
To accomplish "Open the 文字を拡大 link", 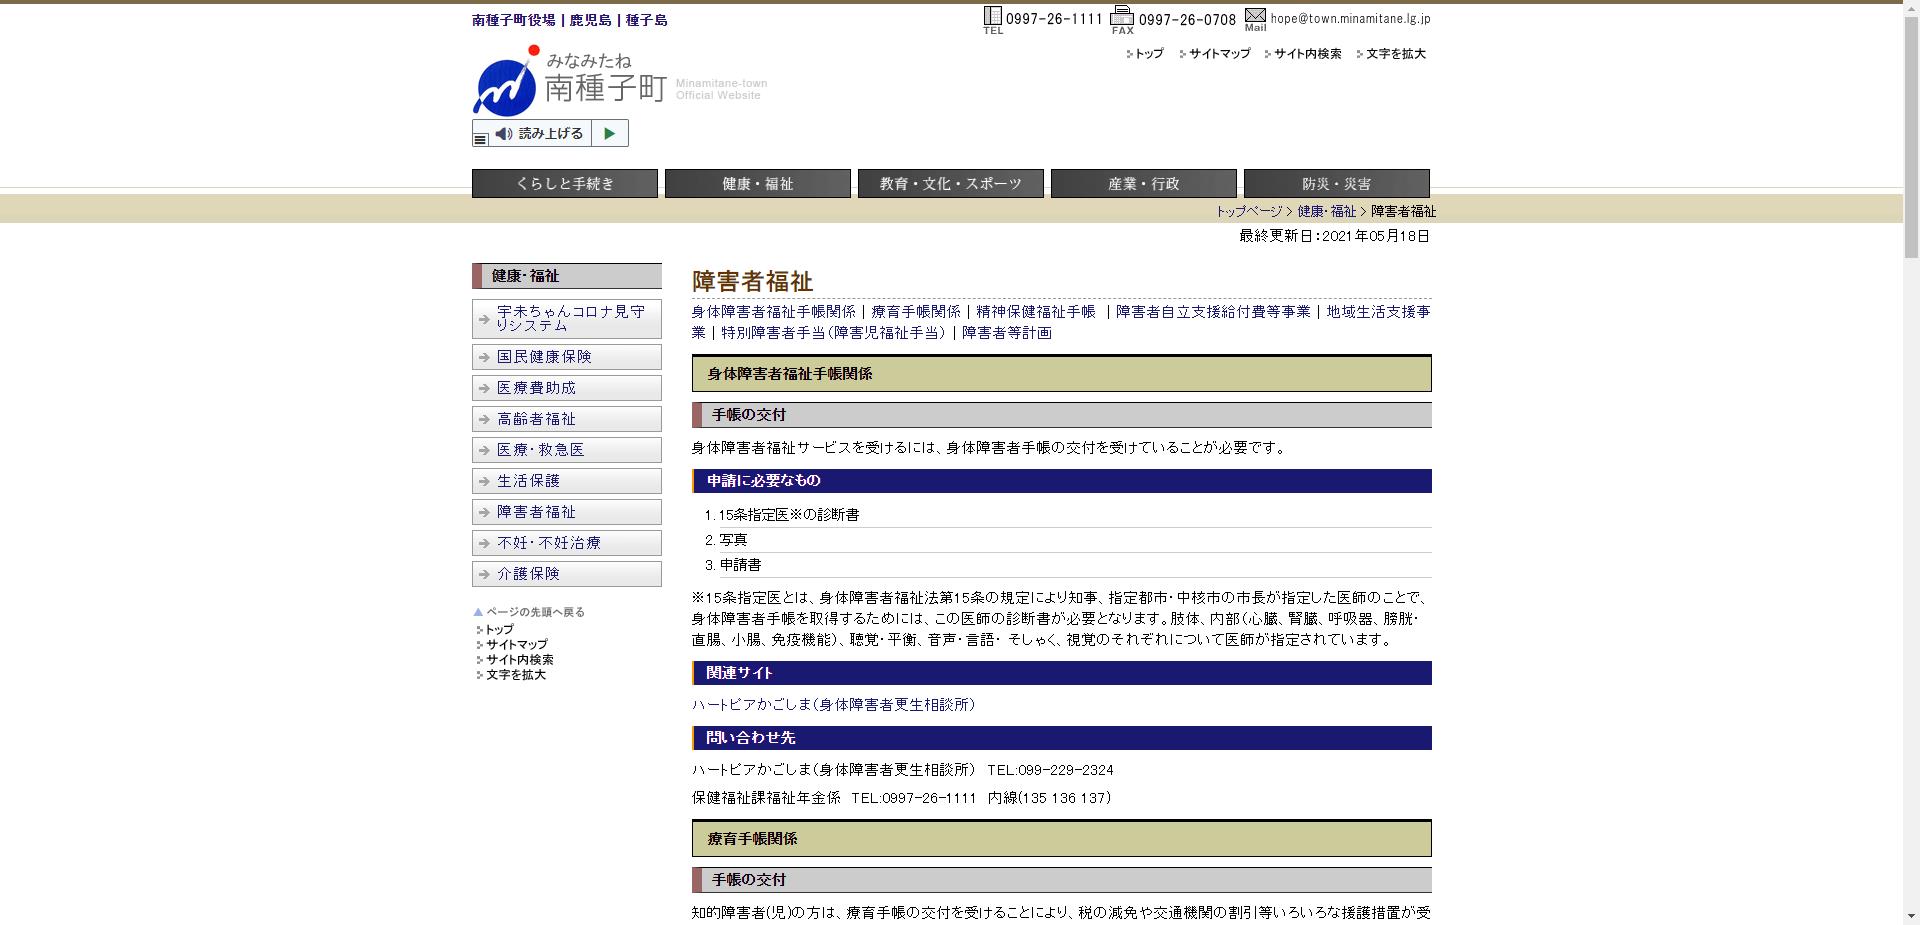I will pyautogui.click(x=1394, y=54).
